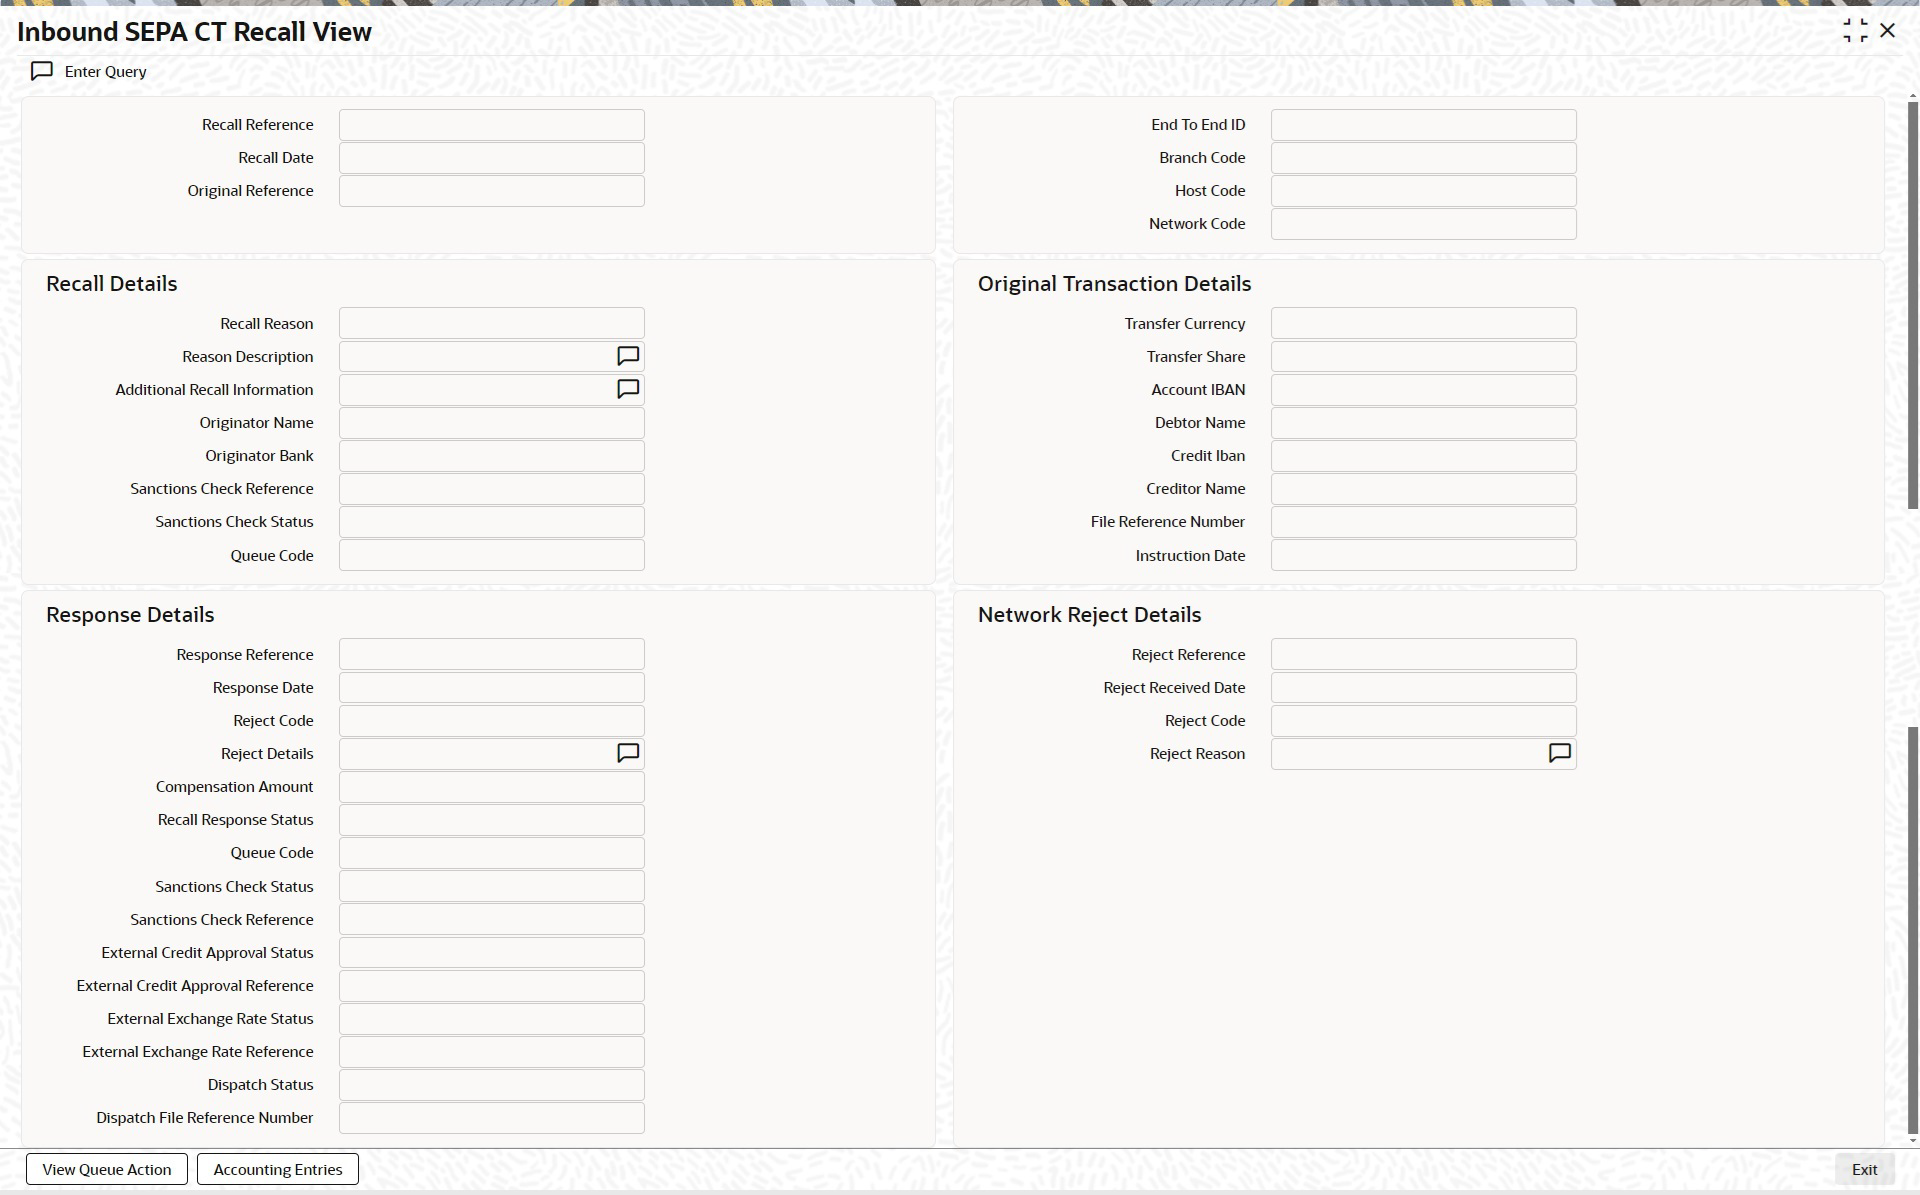This screenshot has width=1920, height=1195.
Task: Focus the End To End ID field
Action: point(1423,125)
